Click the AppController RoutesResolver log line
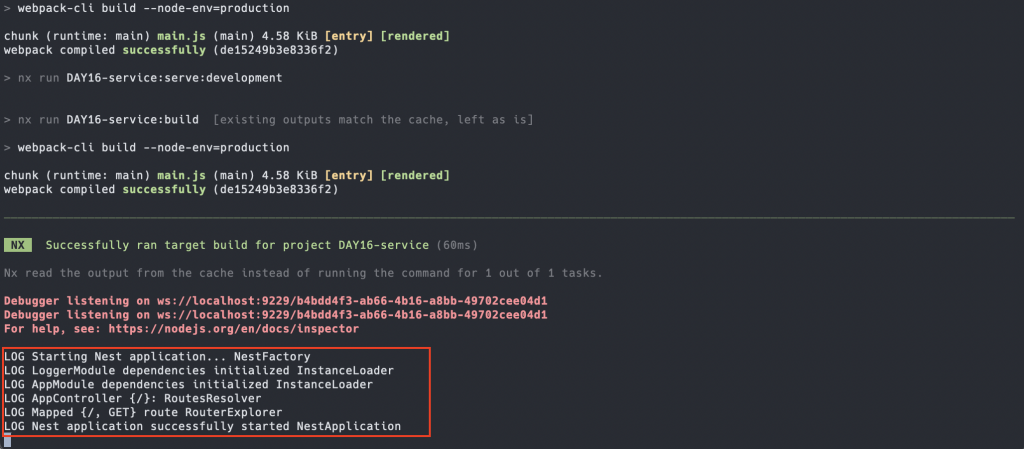 (133, 398)
